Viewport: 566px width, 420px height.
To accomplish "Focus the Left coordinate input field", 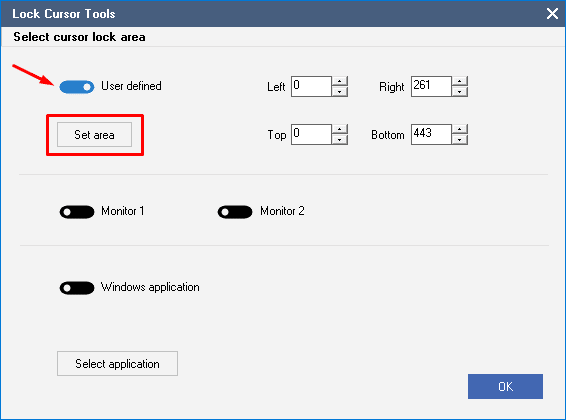I will point(311,86).
